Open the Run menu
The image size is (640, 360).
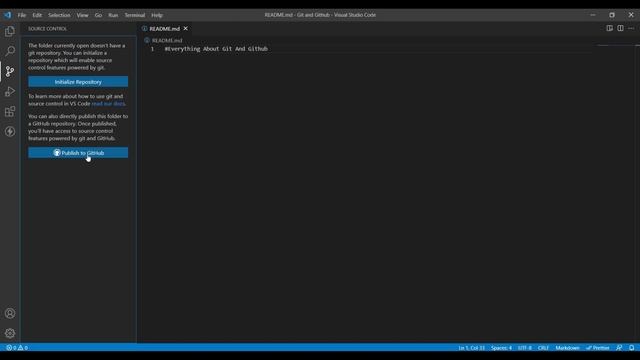[113, 15]
